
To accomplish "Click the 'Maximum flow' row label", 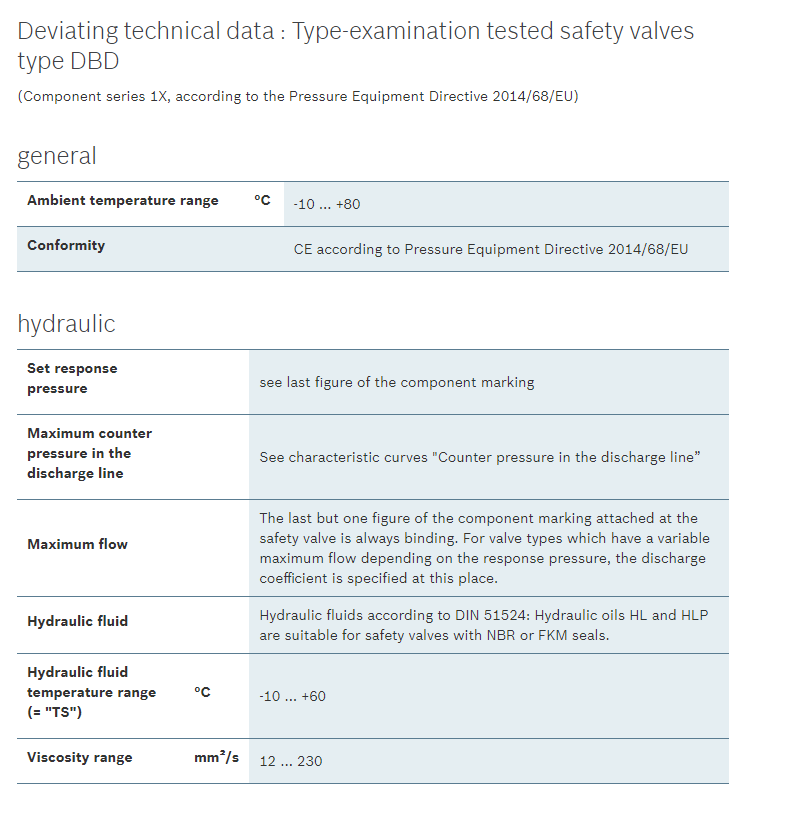I will click(77, 544).
